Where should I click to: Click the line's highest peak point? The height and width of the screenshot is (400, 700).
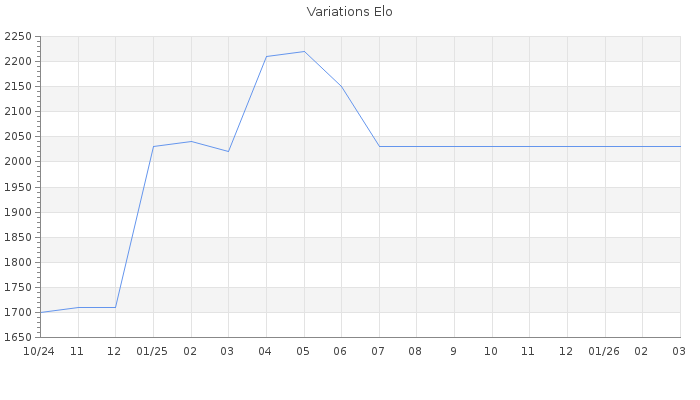click(304, 51)
